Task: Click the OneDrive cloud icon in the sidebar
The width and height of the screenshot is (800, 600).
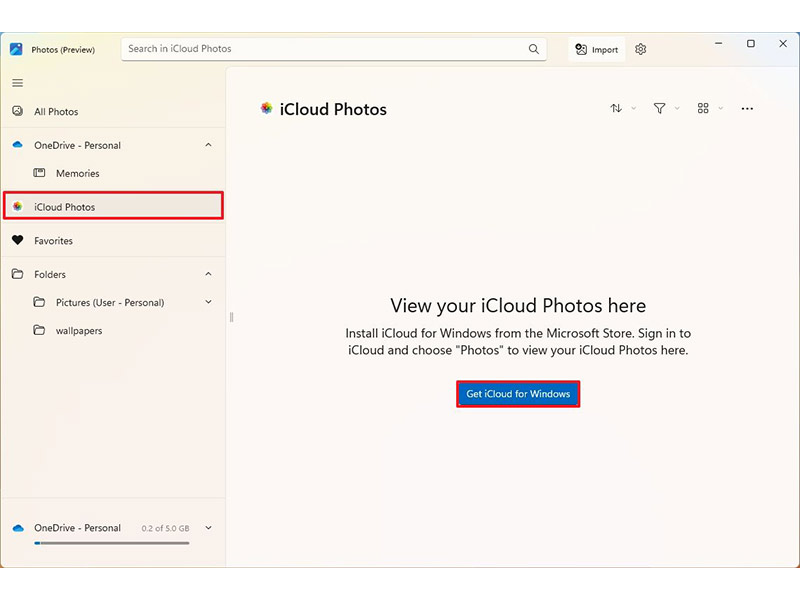Action: (18, 145)
